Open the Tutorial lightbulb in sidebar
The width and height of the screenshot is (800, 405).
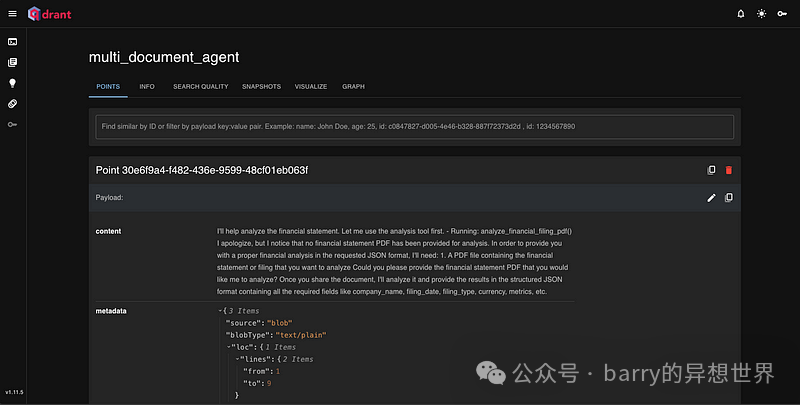(13, 83)
